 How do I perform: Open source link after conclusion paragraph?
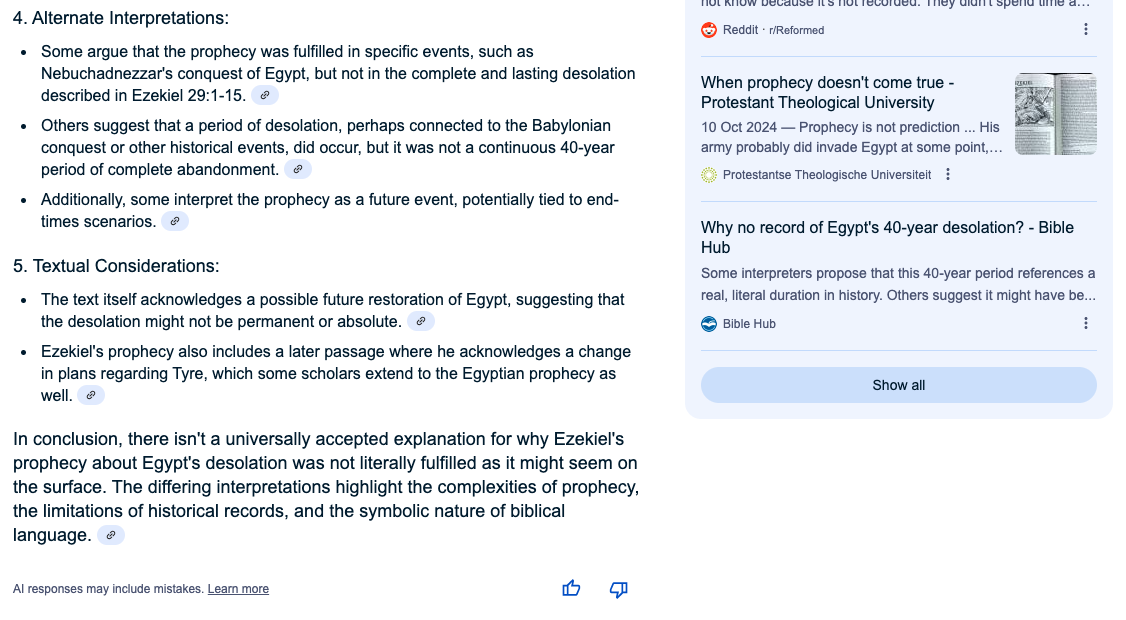[111, 535]
